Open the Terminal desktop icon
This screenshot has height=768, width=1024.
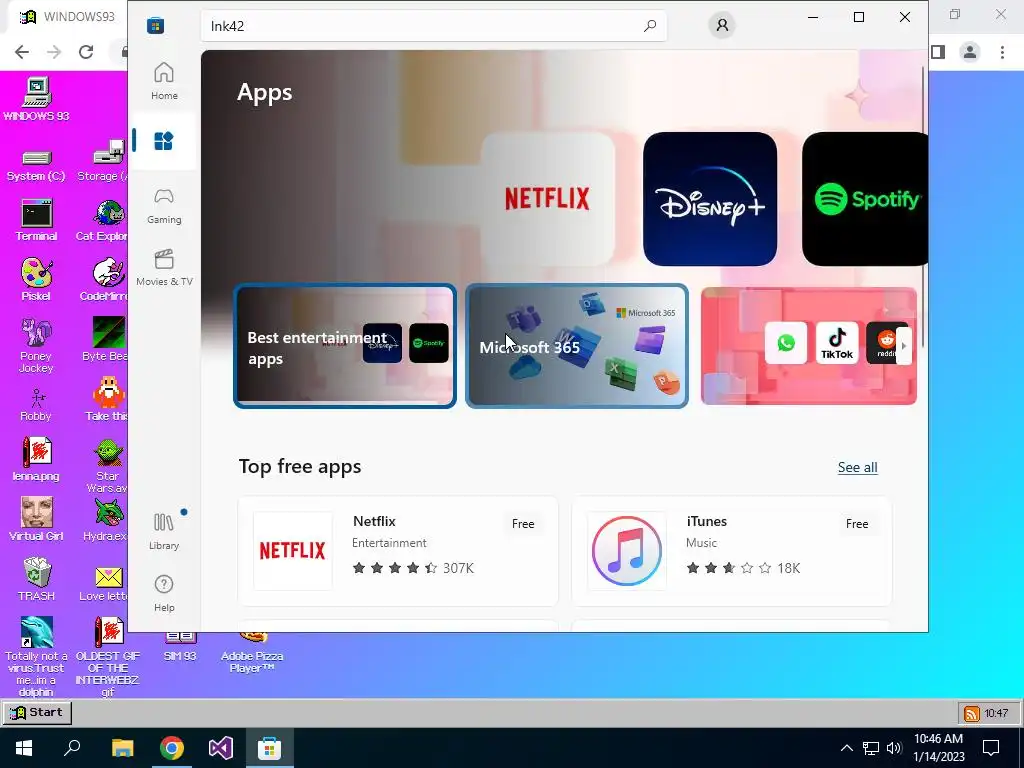coord(36,221)
